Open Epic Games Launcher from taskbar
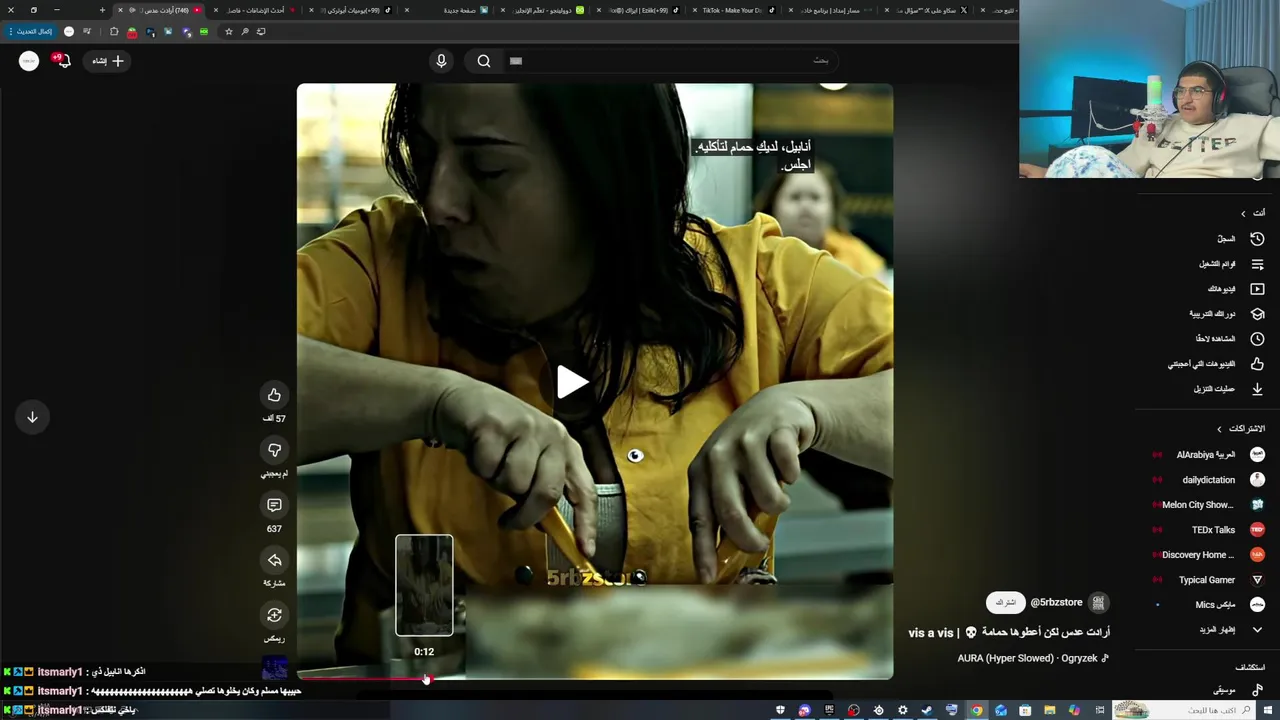This screenshot has width=1280, height=720. (829, 710)
